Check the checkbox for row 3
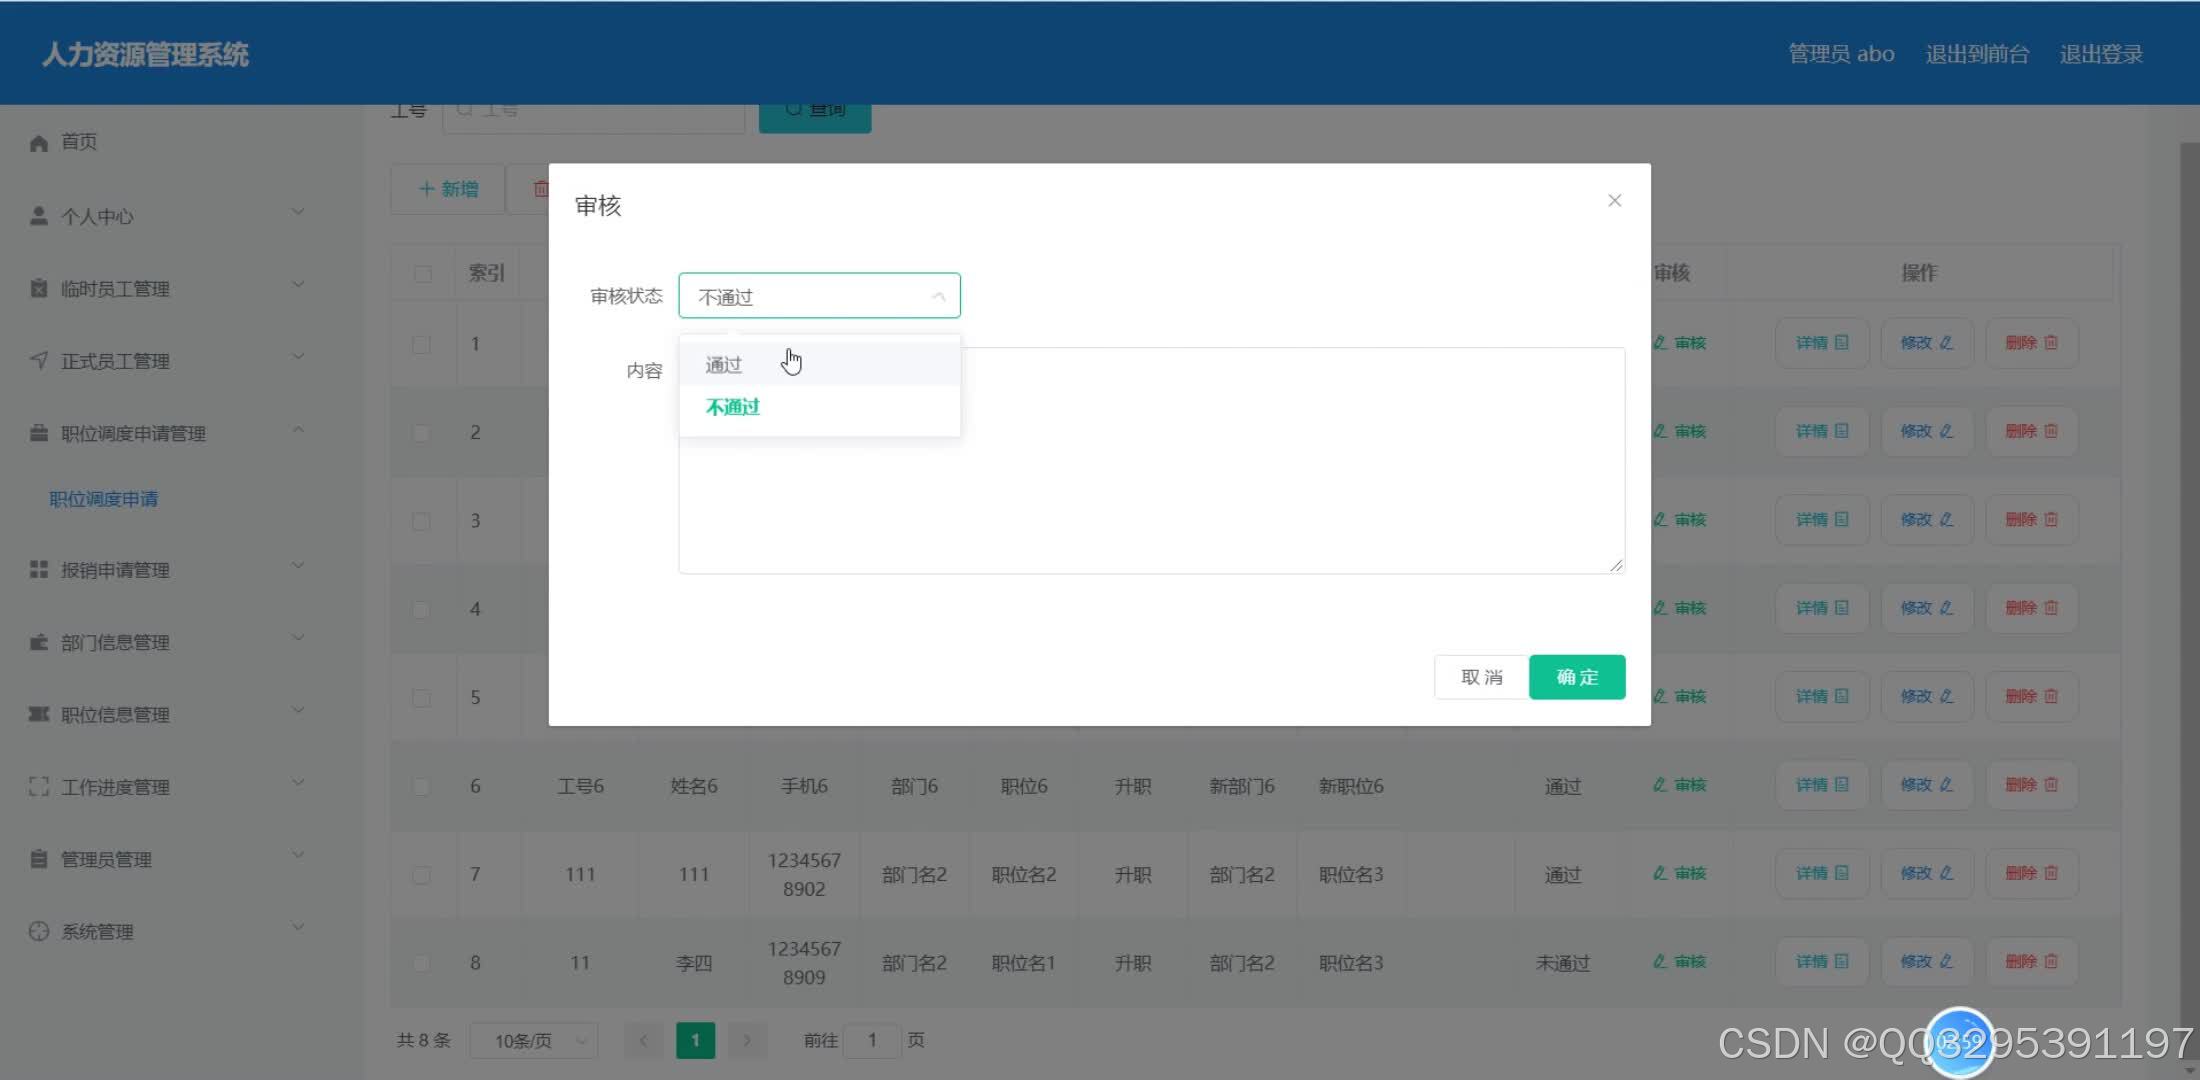The height and width of the screenshot is (1080, 2200). [x=422, y=521]
